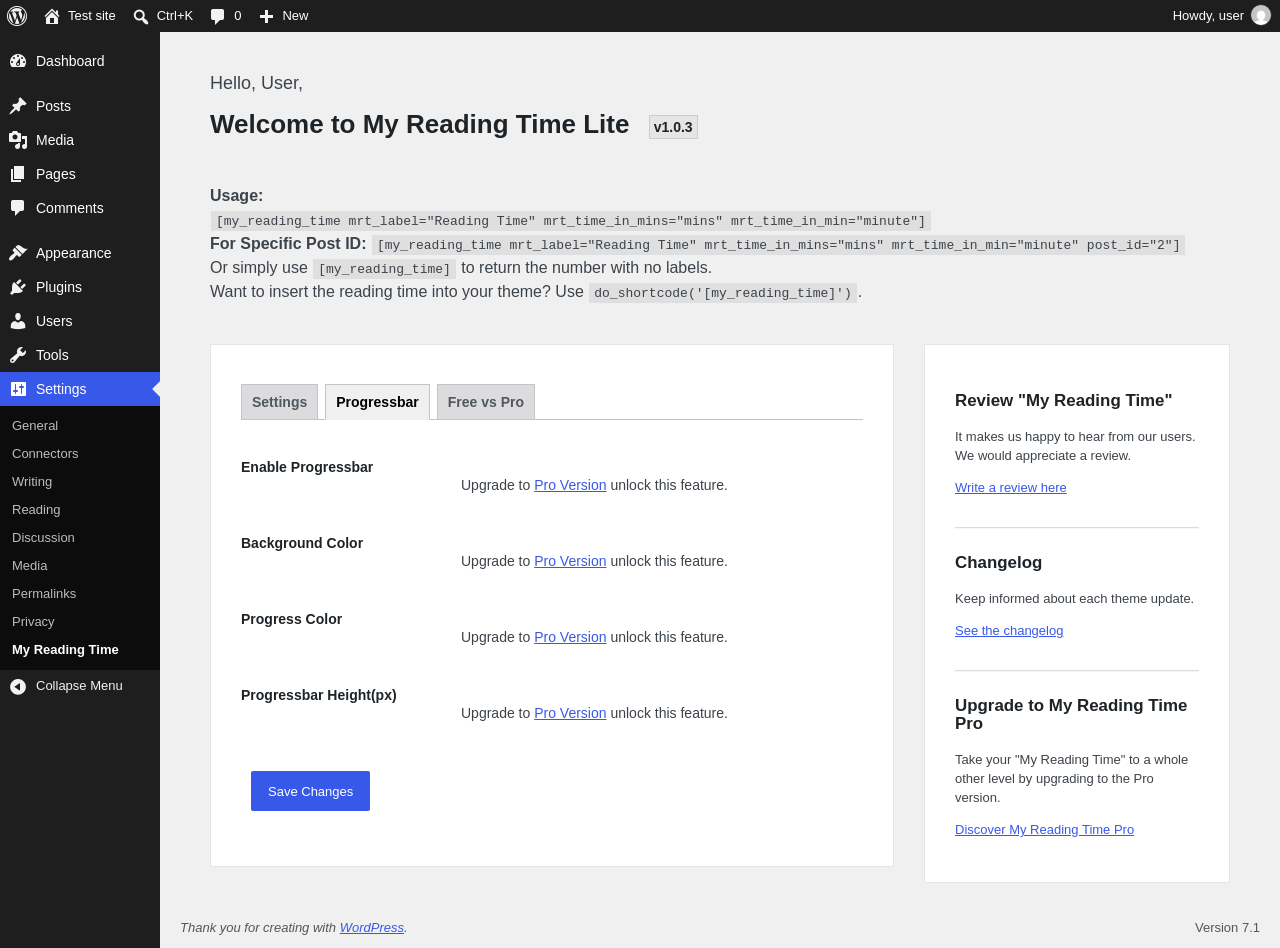Click the Changelog heading

coord(998,562)
